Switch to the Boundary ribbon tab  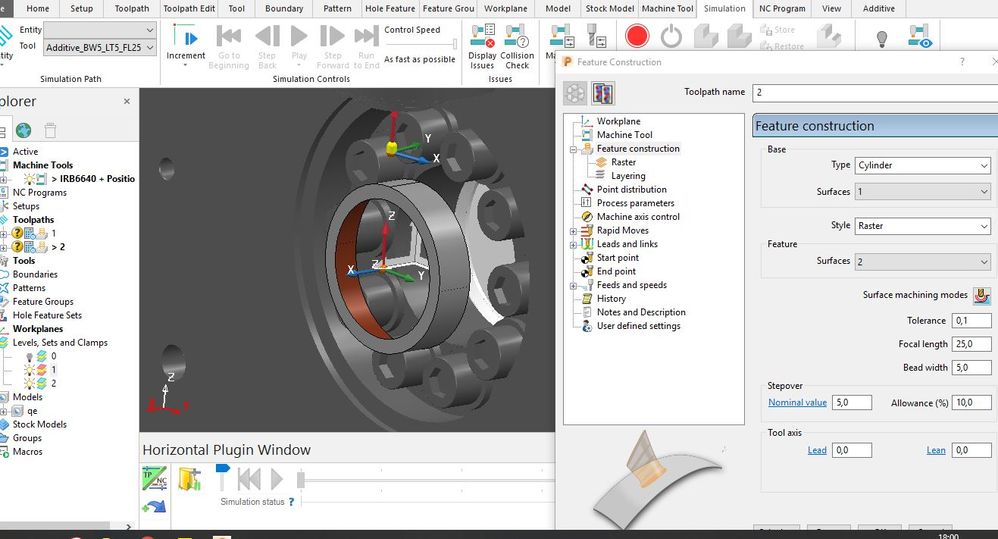pos(284,8)
